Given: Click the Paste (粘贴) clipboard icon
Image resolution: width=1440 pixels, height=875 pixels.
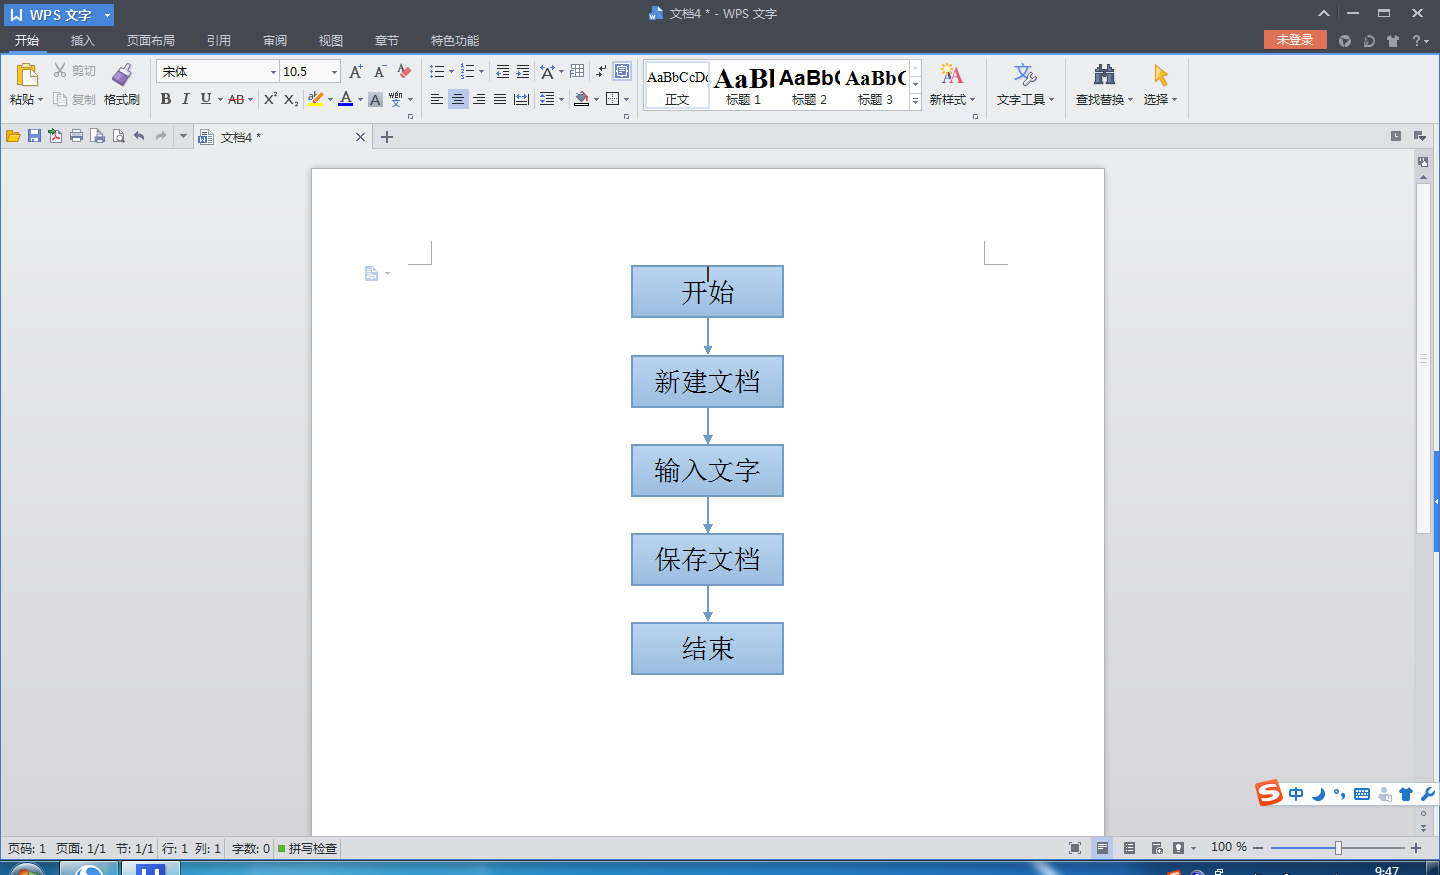Looking at the screenshot, I should point(27,75).
